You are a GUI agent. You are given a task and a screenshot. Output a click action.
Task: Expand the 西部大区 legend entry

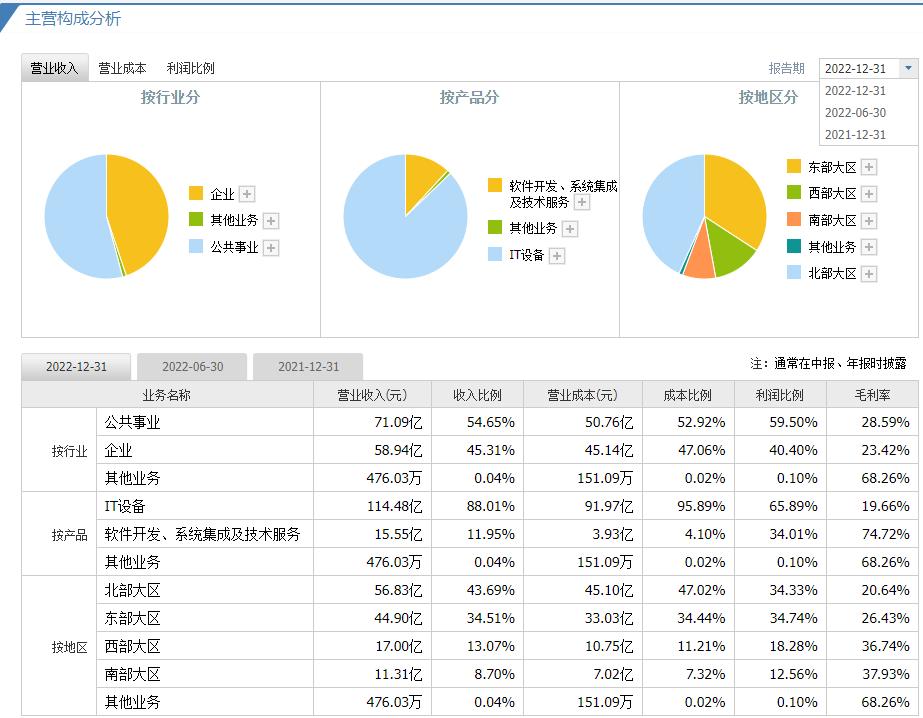click(x=869, y=194)
